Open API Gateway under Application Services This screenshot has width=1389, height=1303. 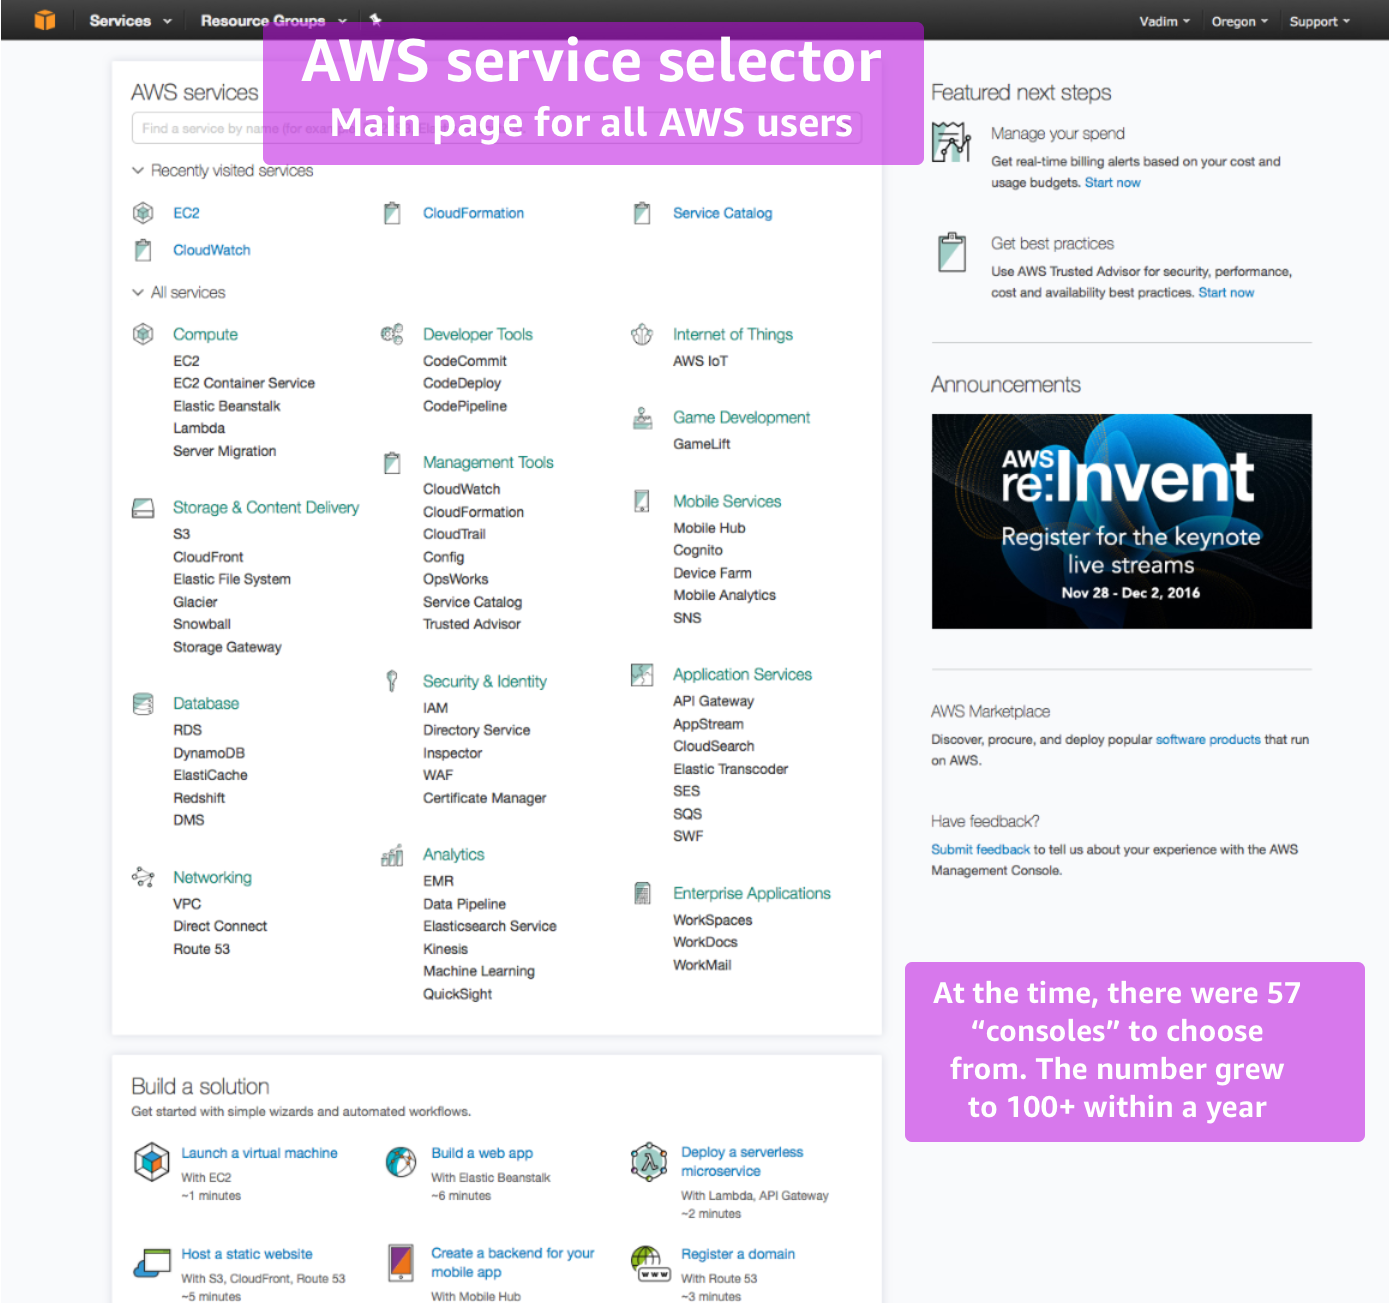pyautogui.click(x=714, y=701)
